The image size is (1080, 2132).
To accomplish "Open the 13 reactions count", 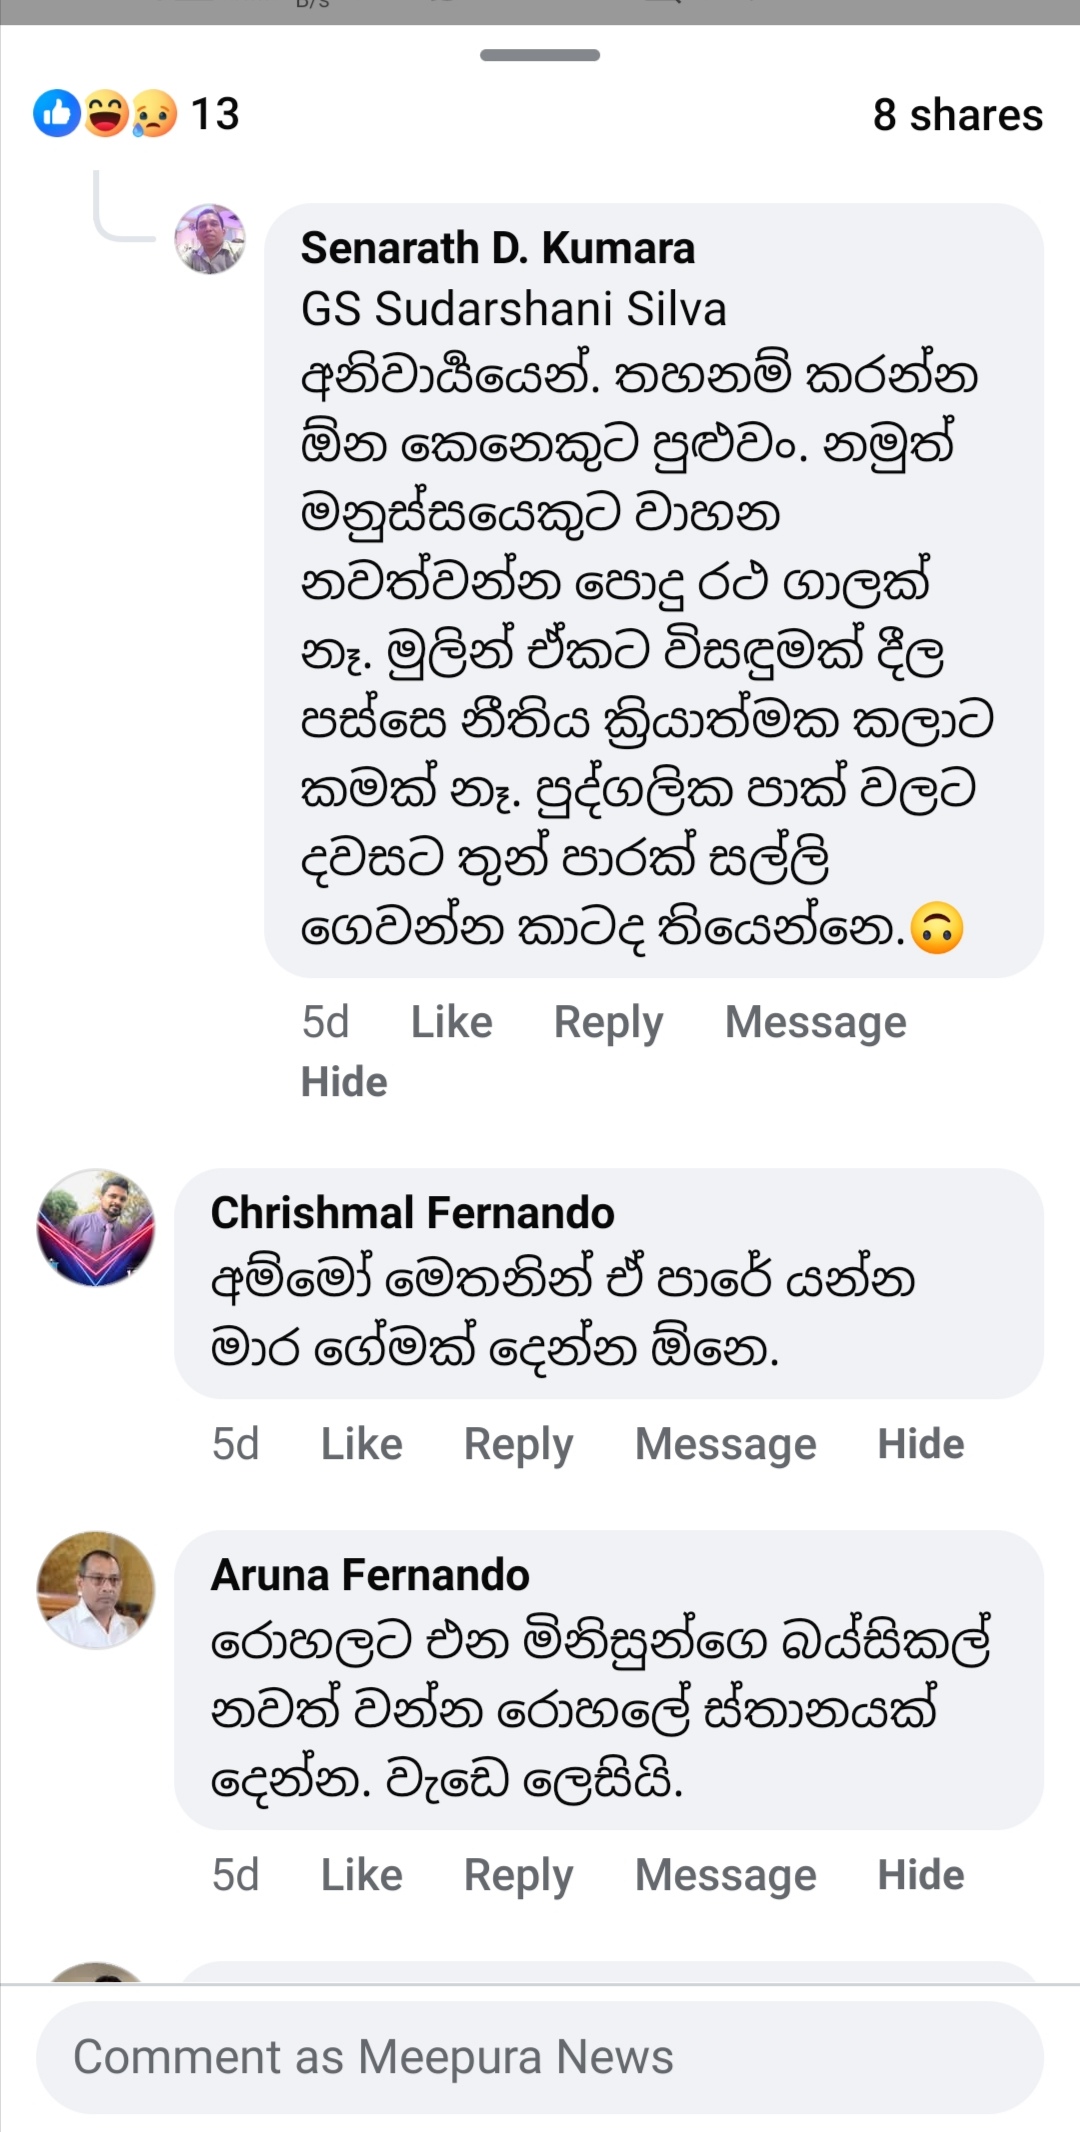I will [x=215, y=114].
